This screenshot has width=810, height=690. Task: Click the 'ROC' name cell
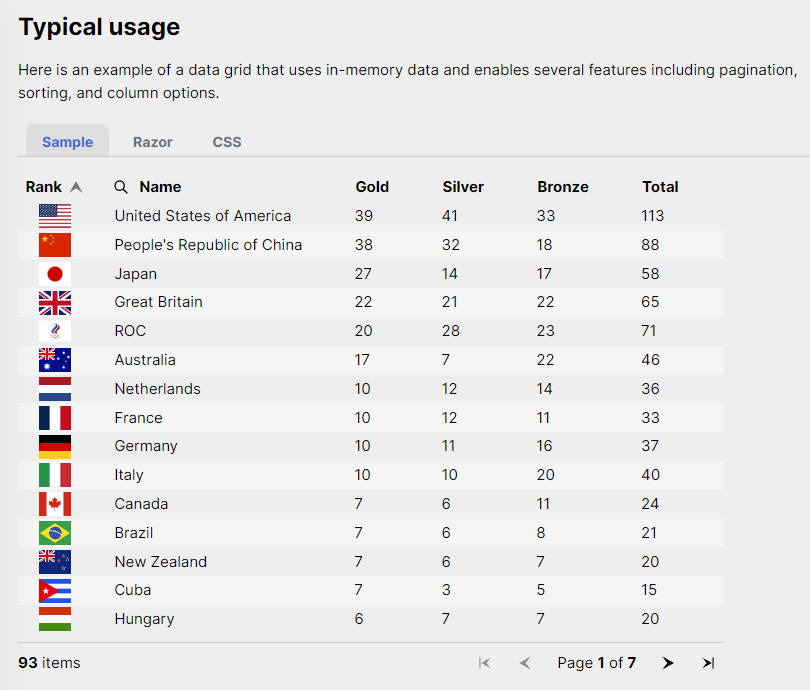130,331
